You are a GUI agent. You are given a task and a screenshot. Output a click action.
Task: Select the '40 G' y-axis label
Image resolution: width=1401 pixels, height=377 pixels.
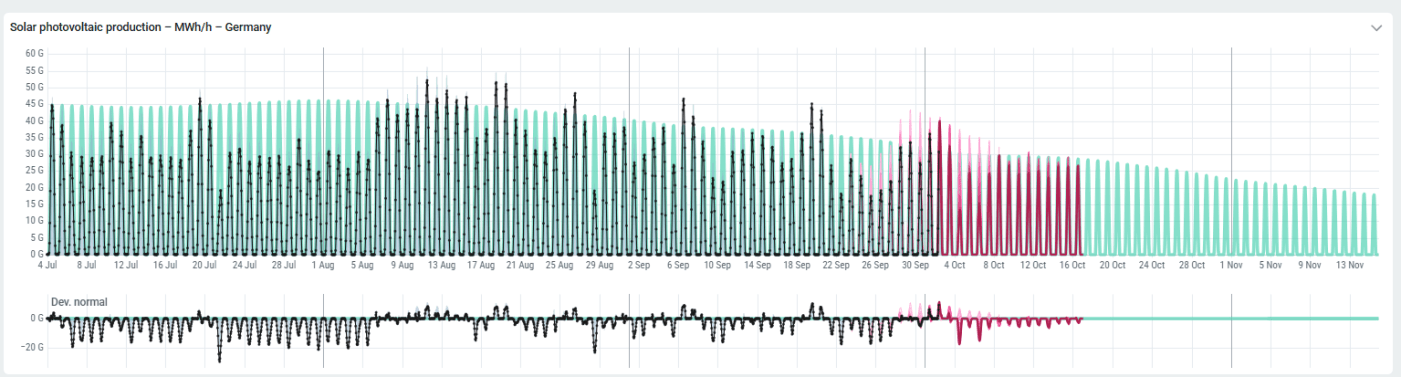pos(35,121)
